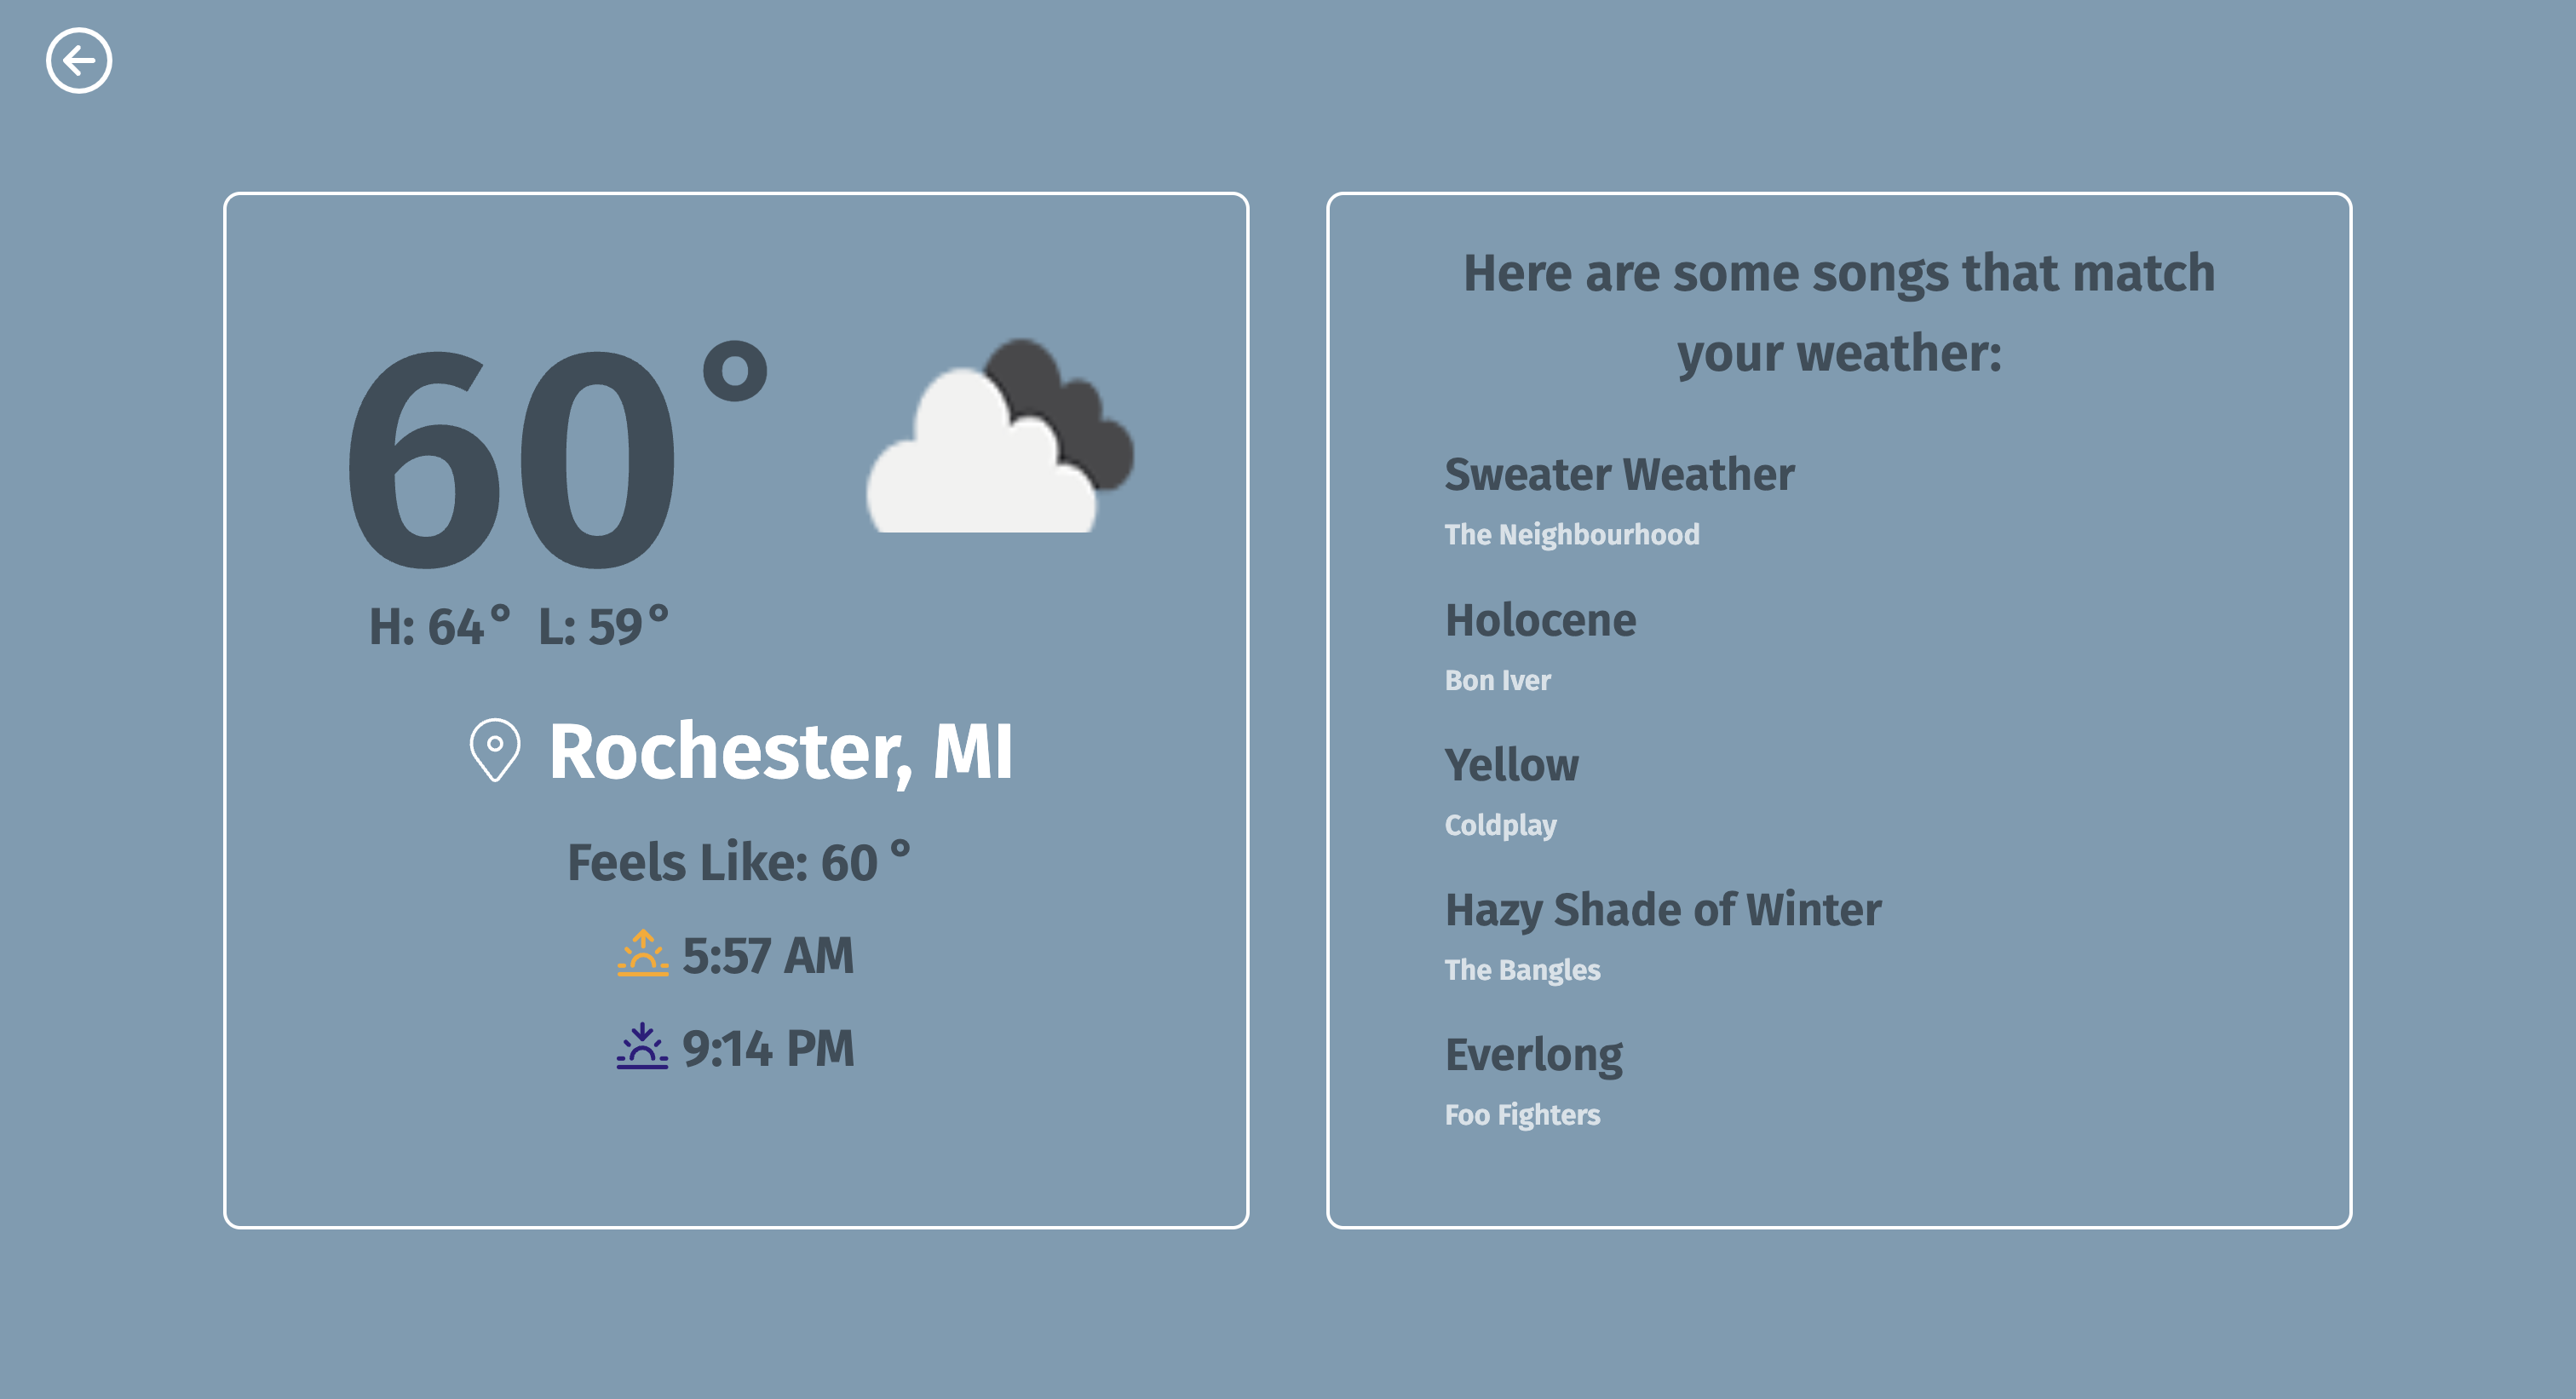This screenshot has width=2576, height=1399.
Task: Select the Coldplay artist name
Action: click(x=1500, y=825)
